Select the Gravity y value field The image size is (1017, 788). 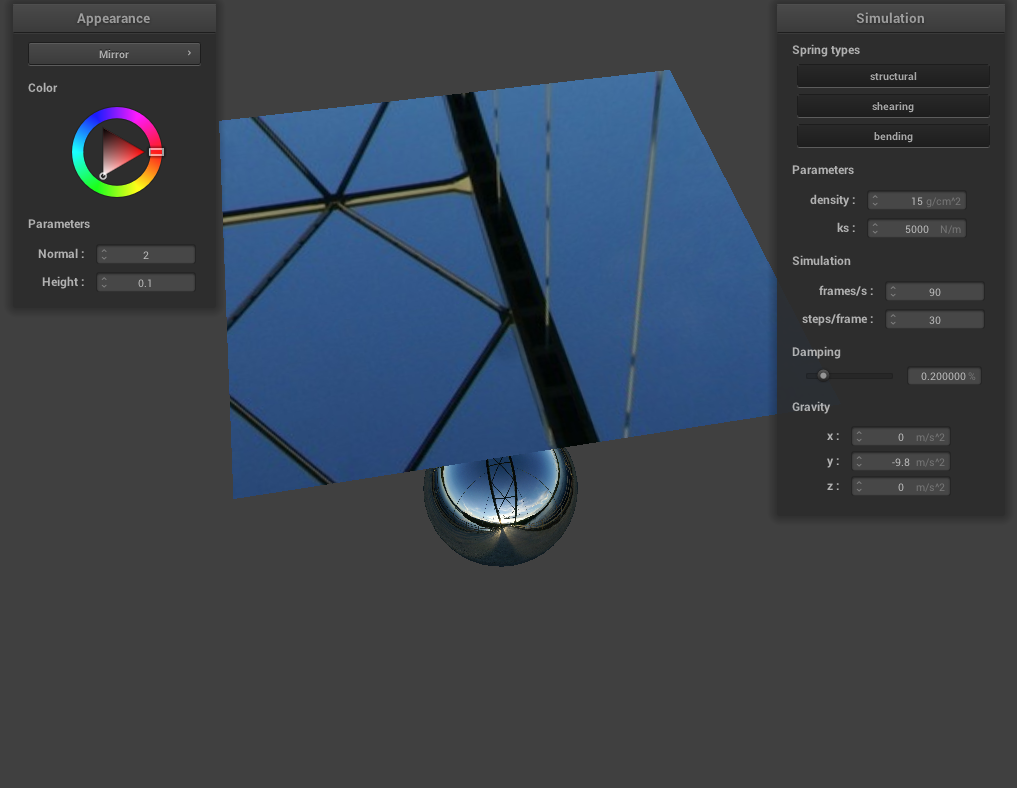(902, 462)
